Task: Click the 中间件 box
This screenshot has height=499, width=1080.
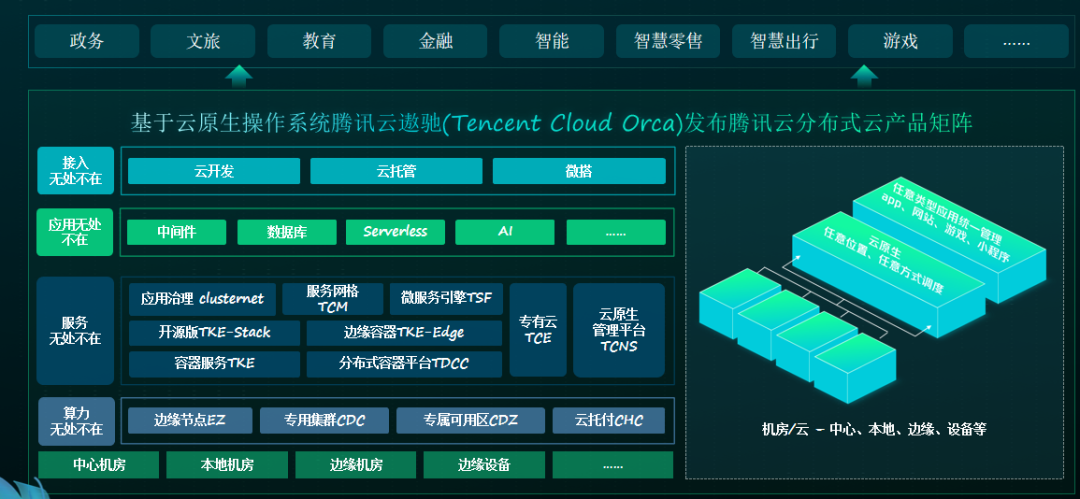Action: (x=176, y=232)
